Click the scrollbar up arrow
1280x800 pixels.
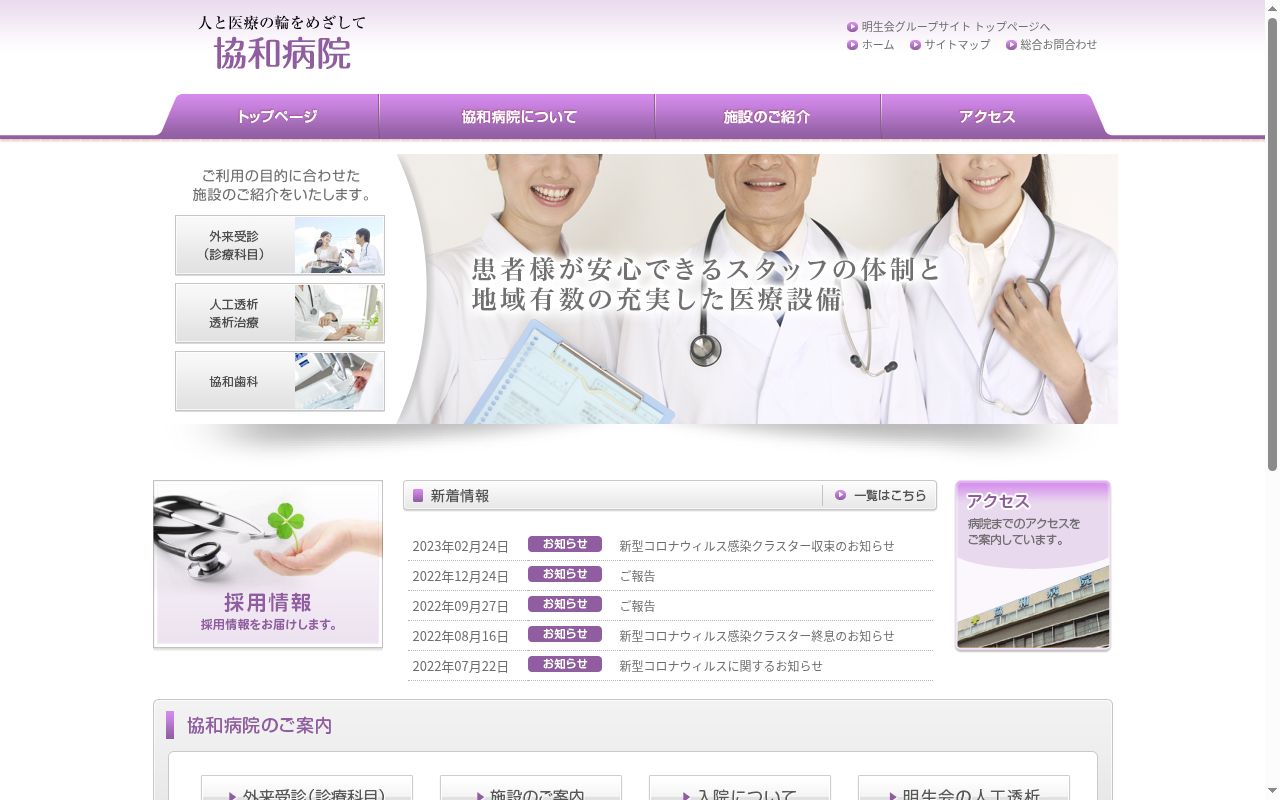(x=1272, y=7)
